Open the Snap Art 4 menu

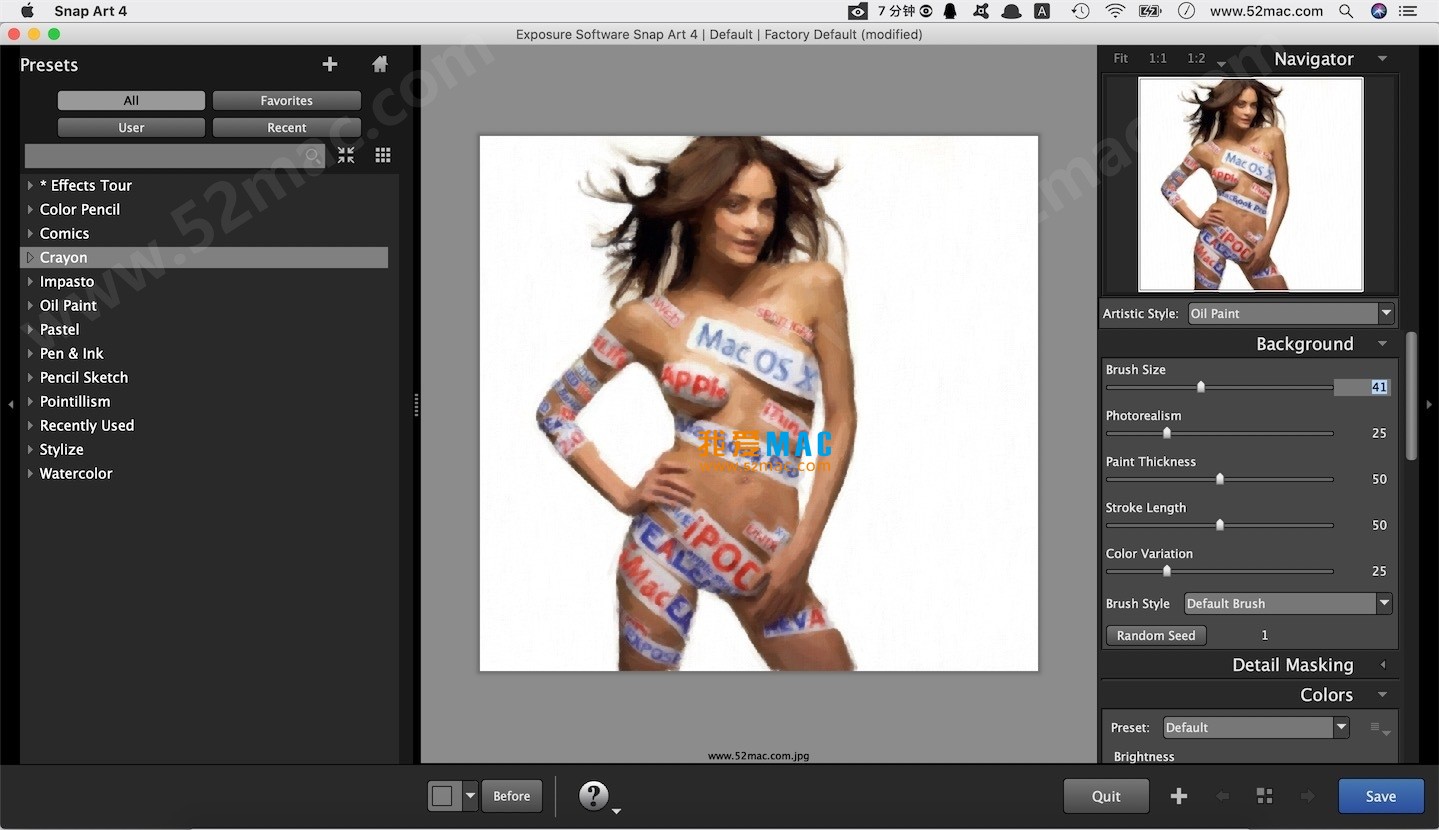coord(90,11)
